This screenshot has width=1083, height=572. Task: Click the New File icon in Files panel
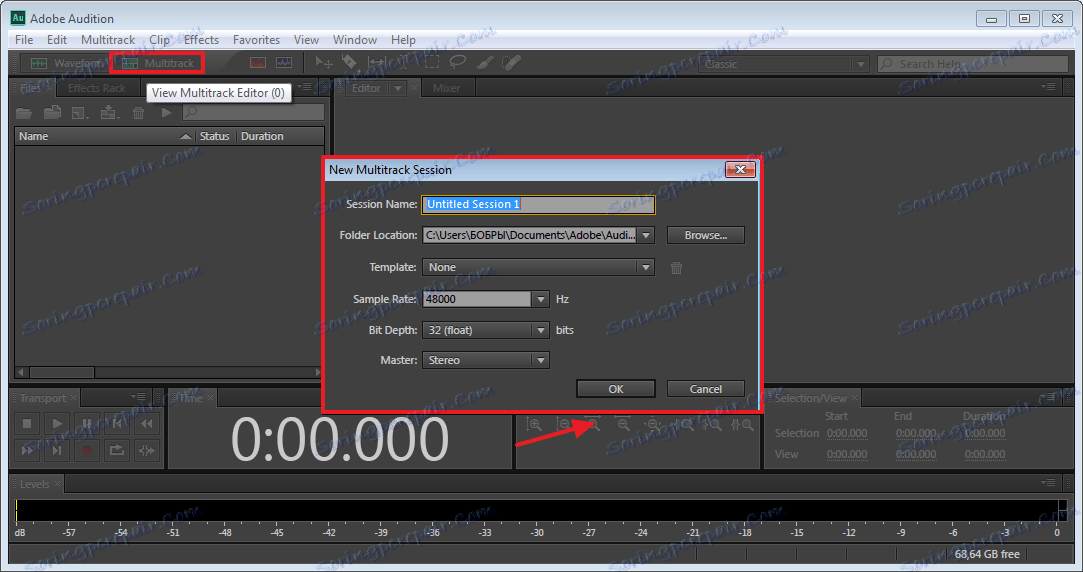point(80,113)
